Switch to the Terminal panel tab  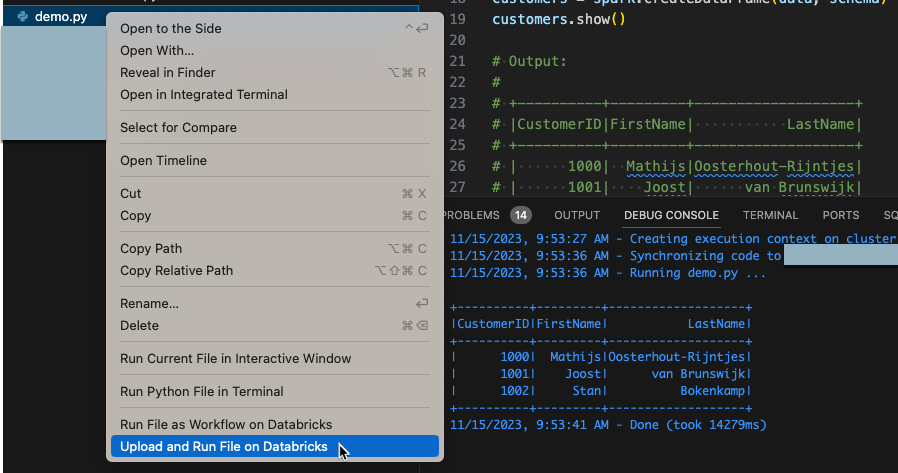tap(770, 215)
